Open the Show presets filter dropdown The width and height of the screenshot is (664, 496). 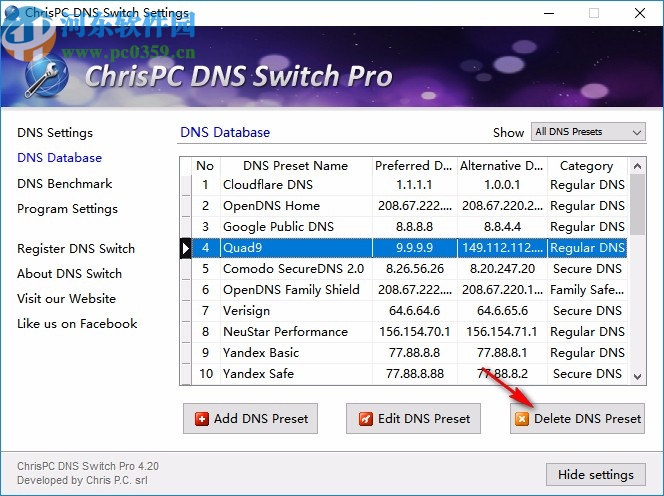click(x=588, y=132)
